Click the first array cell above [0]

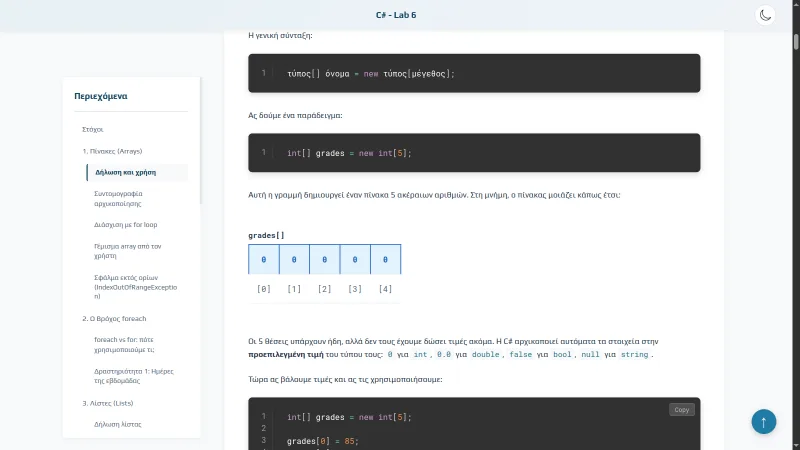pyautogui.click(x=264, y=259)
